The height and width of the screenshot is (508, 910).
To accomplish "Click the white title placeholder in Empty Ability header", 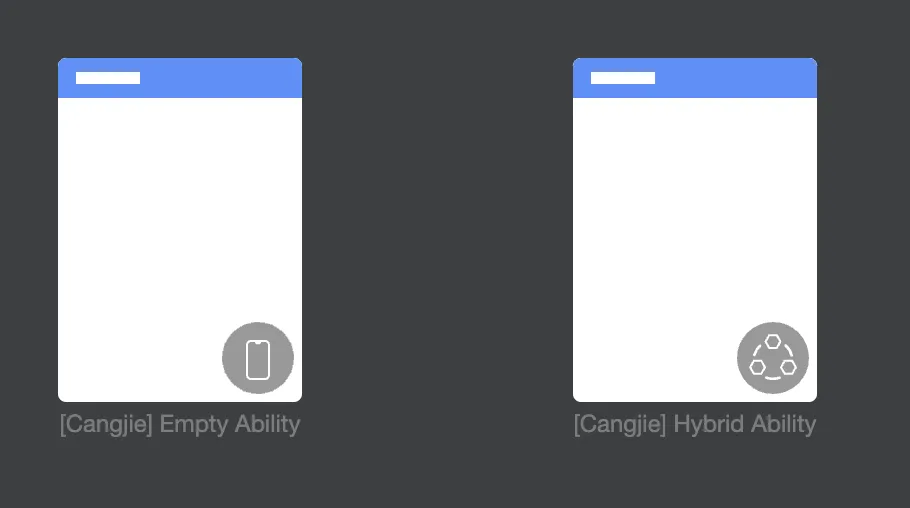I will [108, 78].
